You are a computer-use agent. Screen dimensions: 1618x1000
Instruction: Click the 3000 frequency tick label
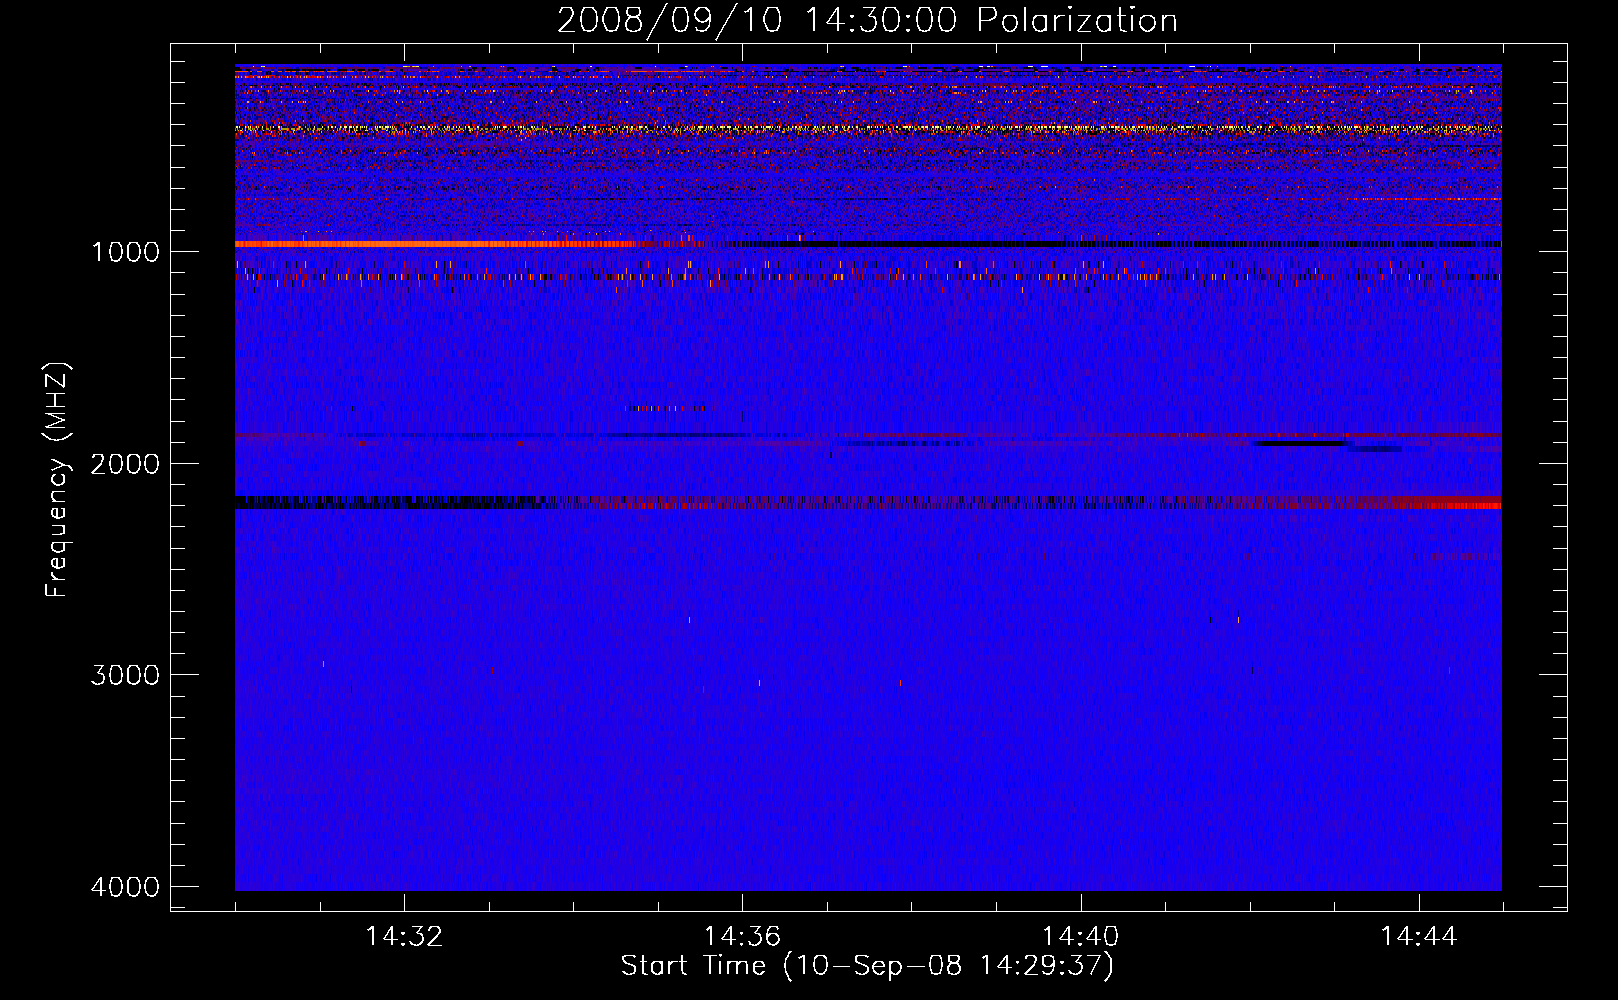(125, 675)
